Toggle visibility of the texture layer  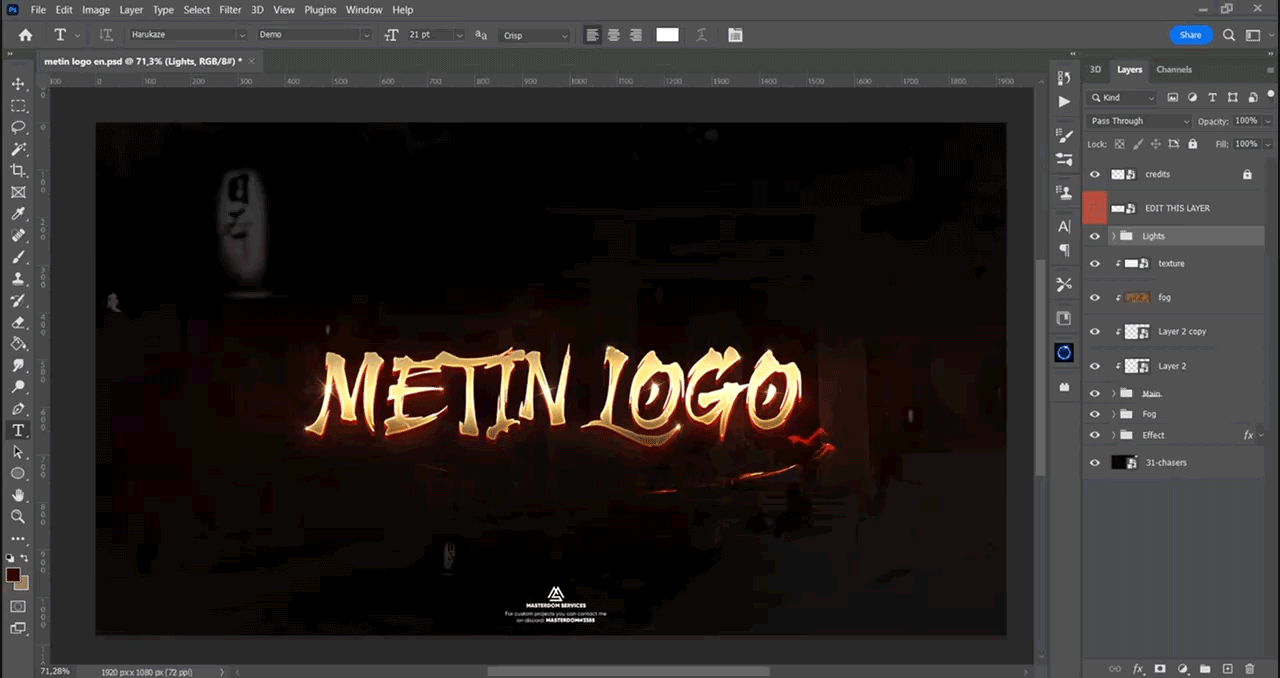coord(1094,263)
